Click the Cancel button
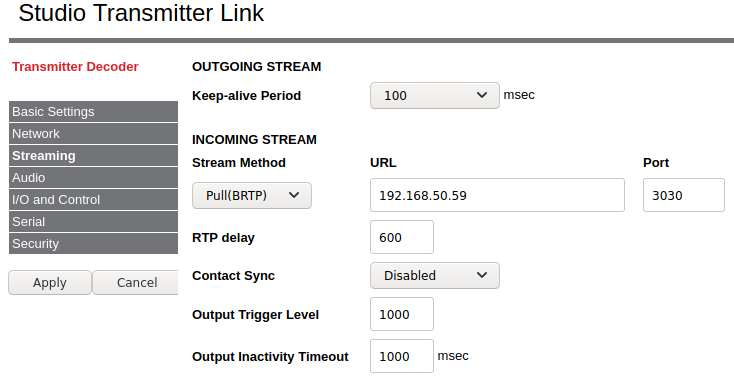Image resolution: width=734 pixels, height=385 pixels. coord(136,282)
